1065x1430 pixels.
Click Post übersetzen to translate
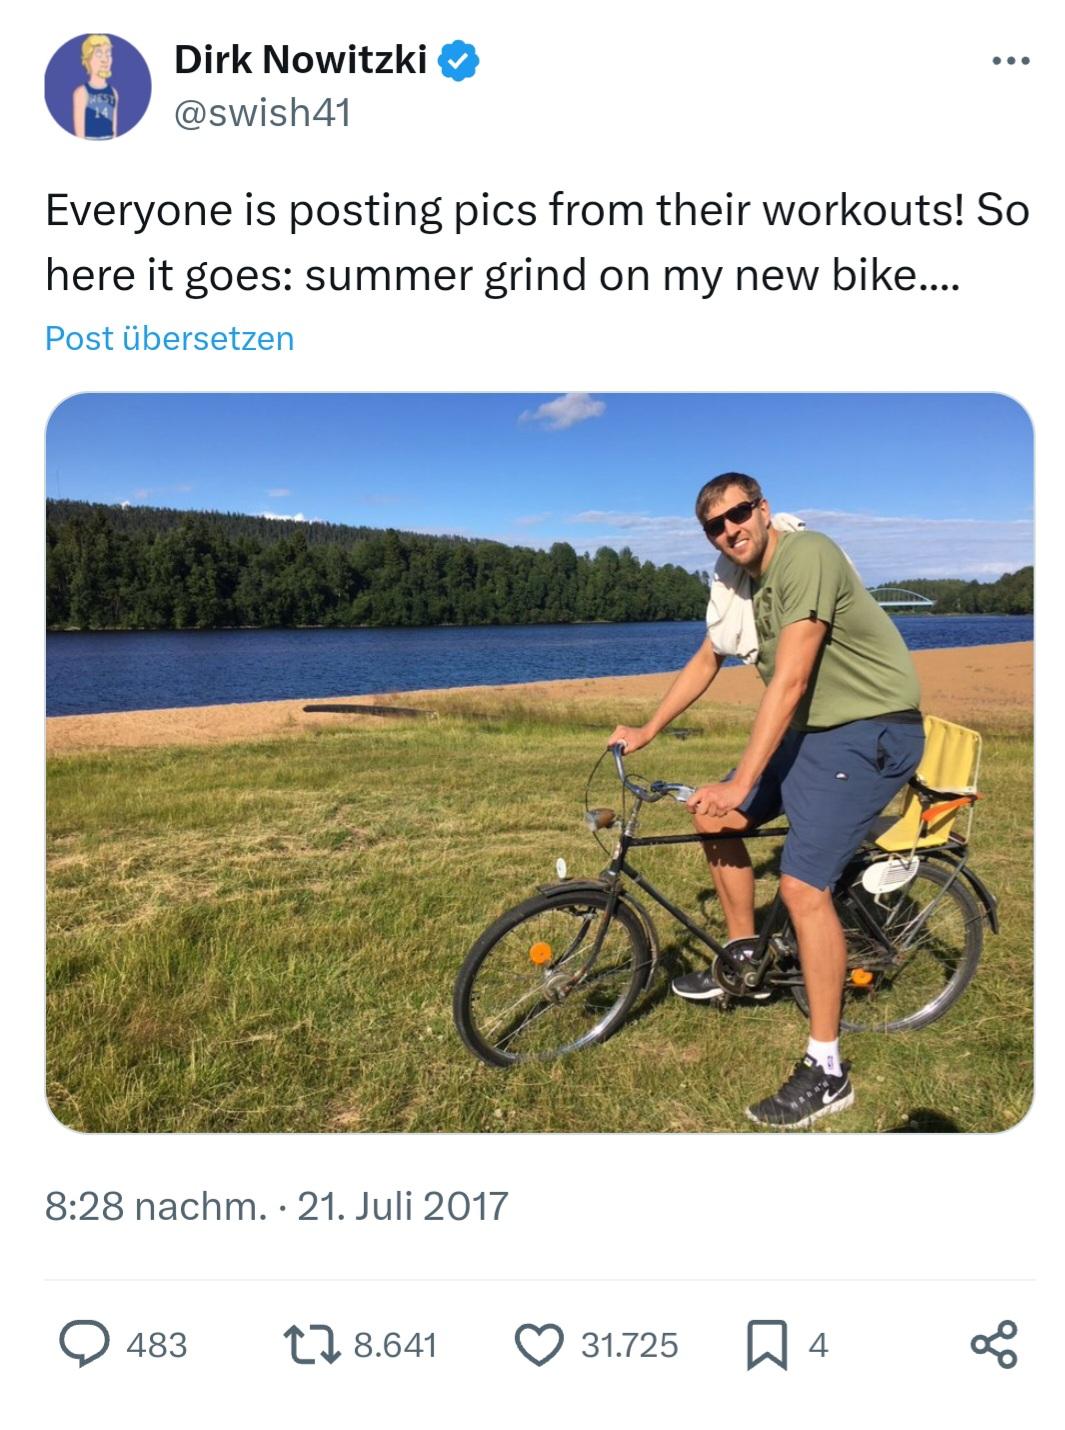coord(170,338)
